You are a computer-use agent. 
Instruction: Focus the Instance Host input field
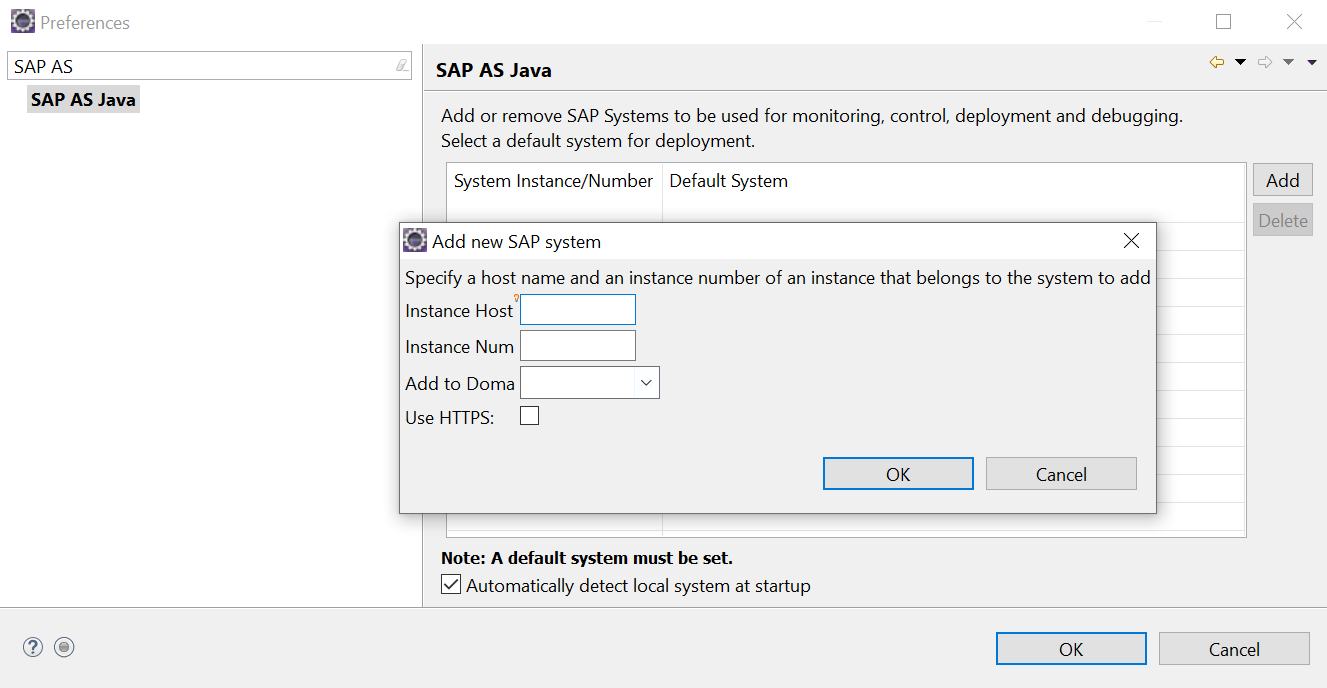coord(578,310)
